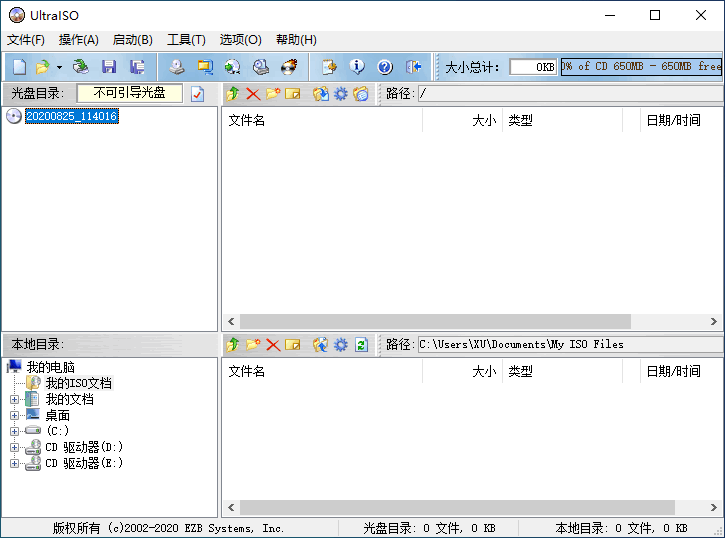Click the Convert image format icon
The width and height of the screenshot is (725, 538).
205,67
